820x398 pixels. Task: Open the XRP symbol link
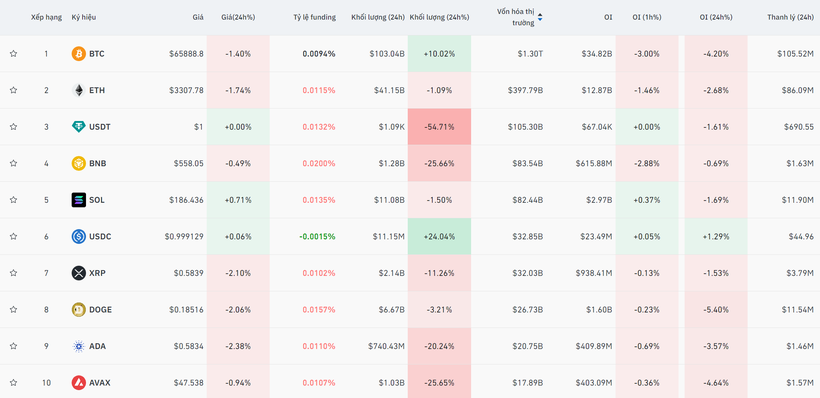pos(97,273)
